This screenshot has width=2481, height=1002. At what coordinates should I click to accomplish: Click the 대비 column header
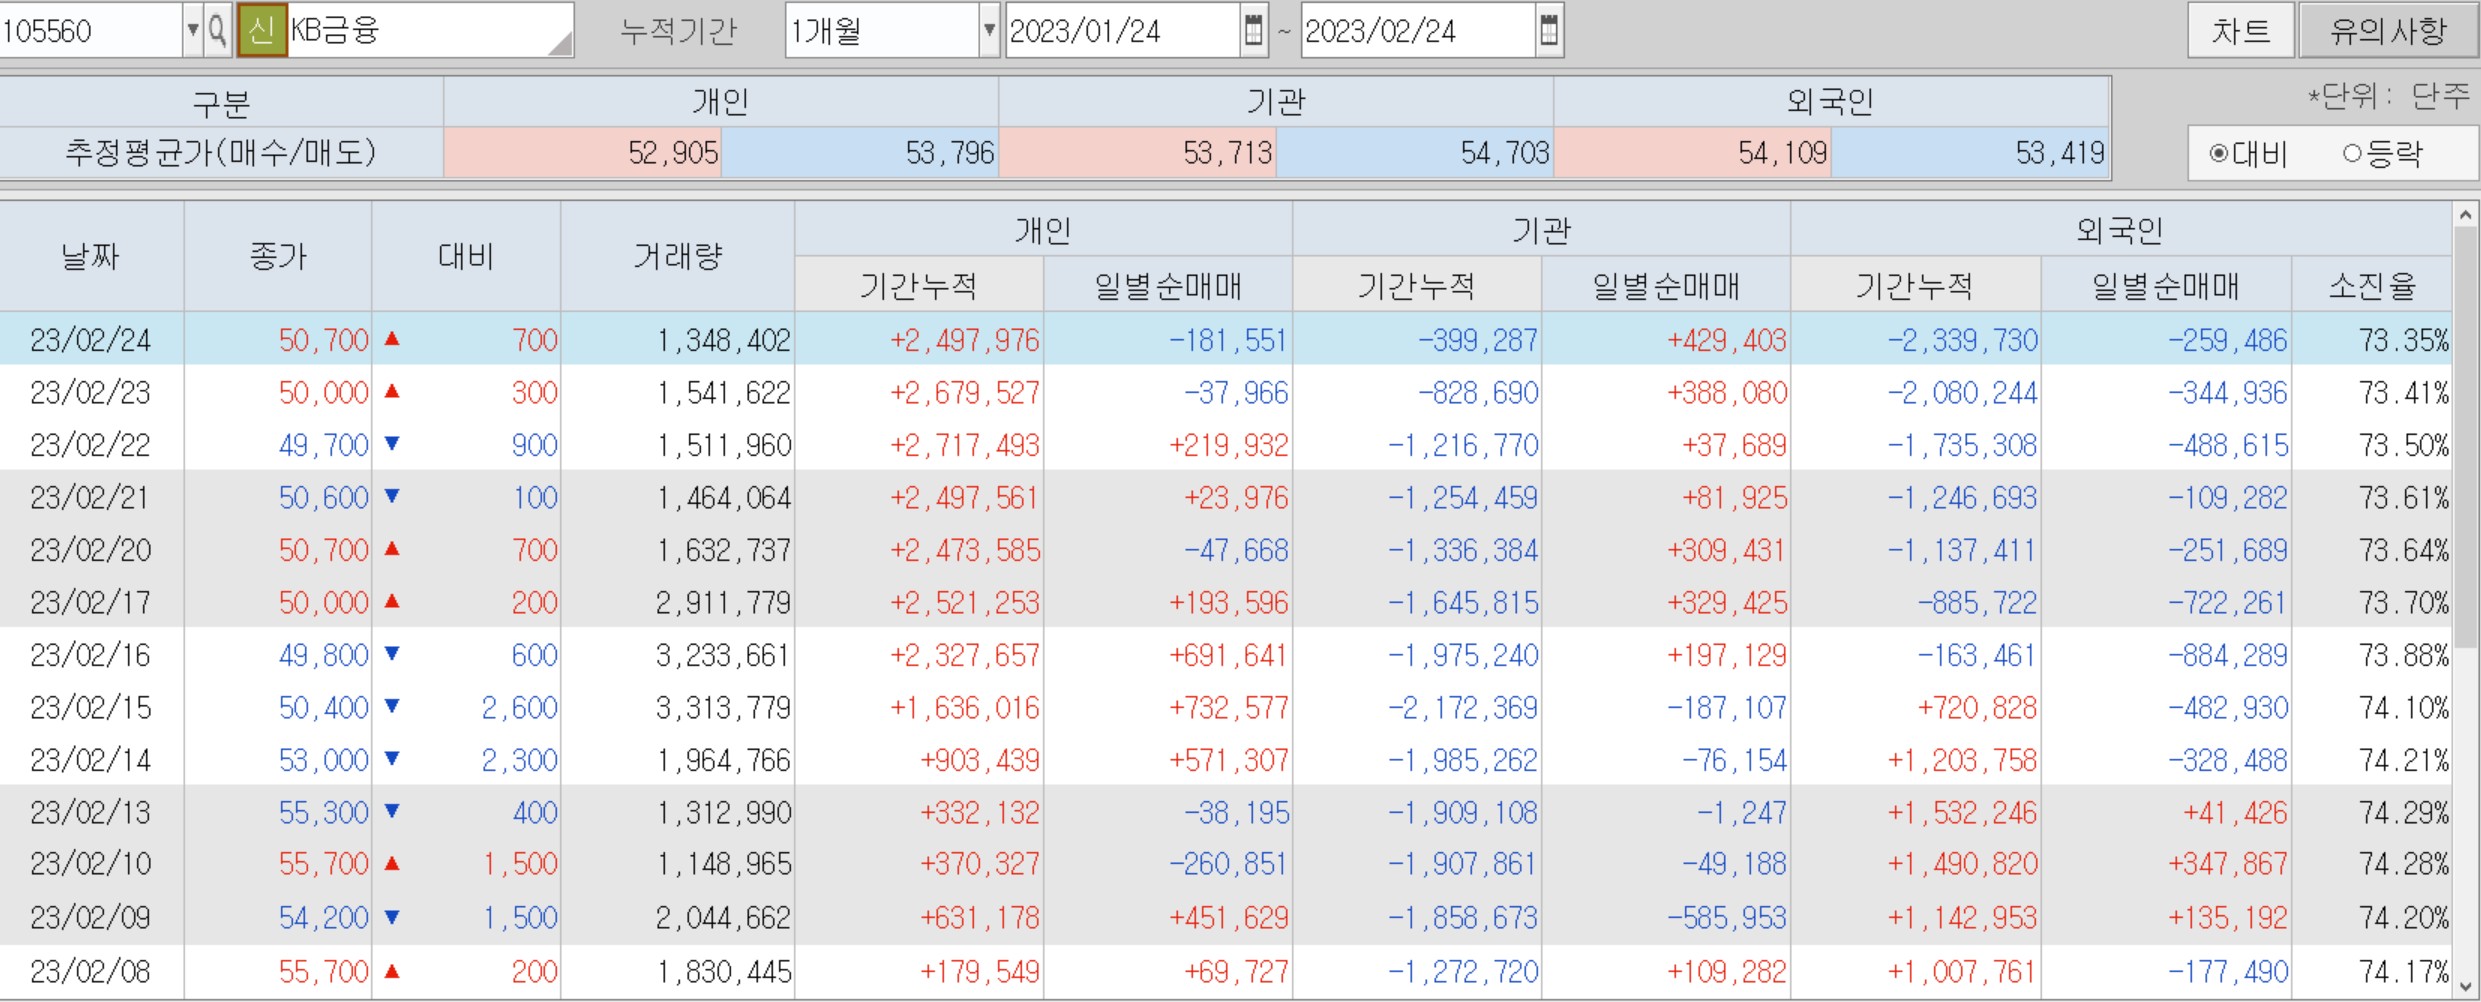[466, 257]
